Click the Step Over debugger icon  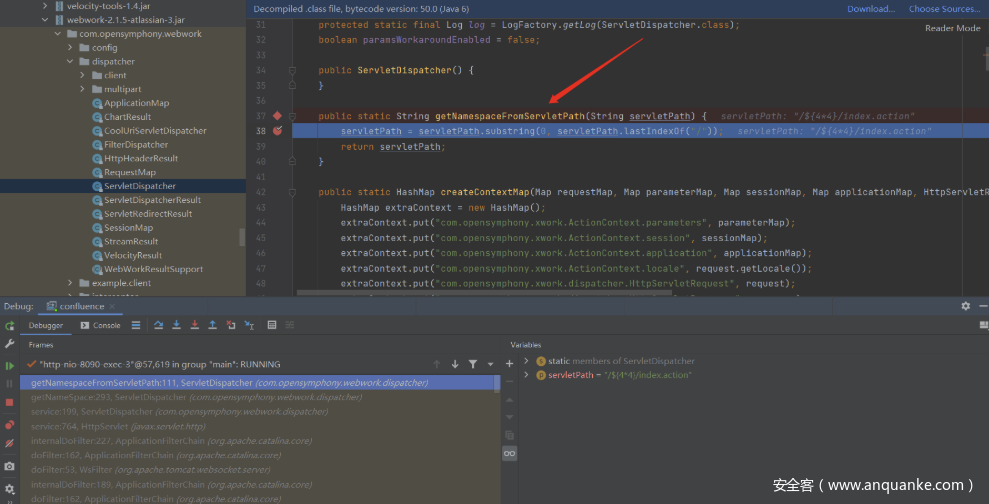(x=159, y=325)
